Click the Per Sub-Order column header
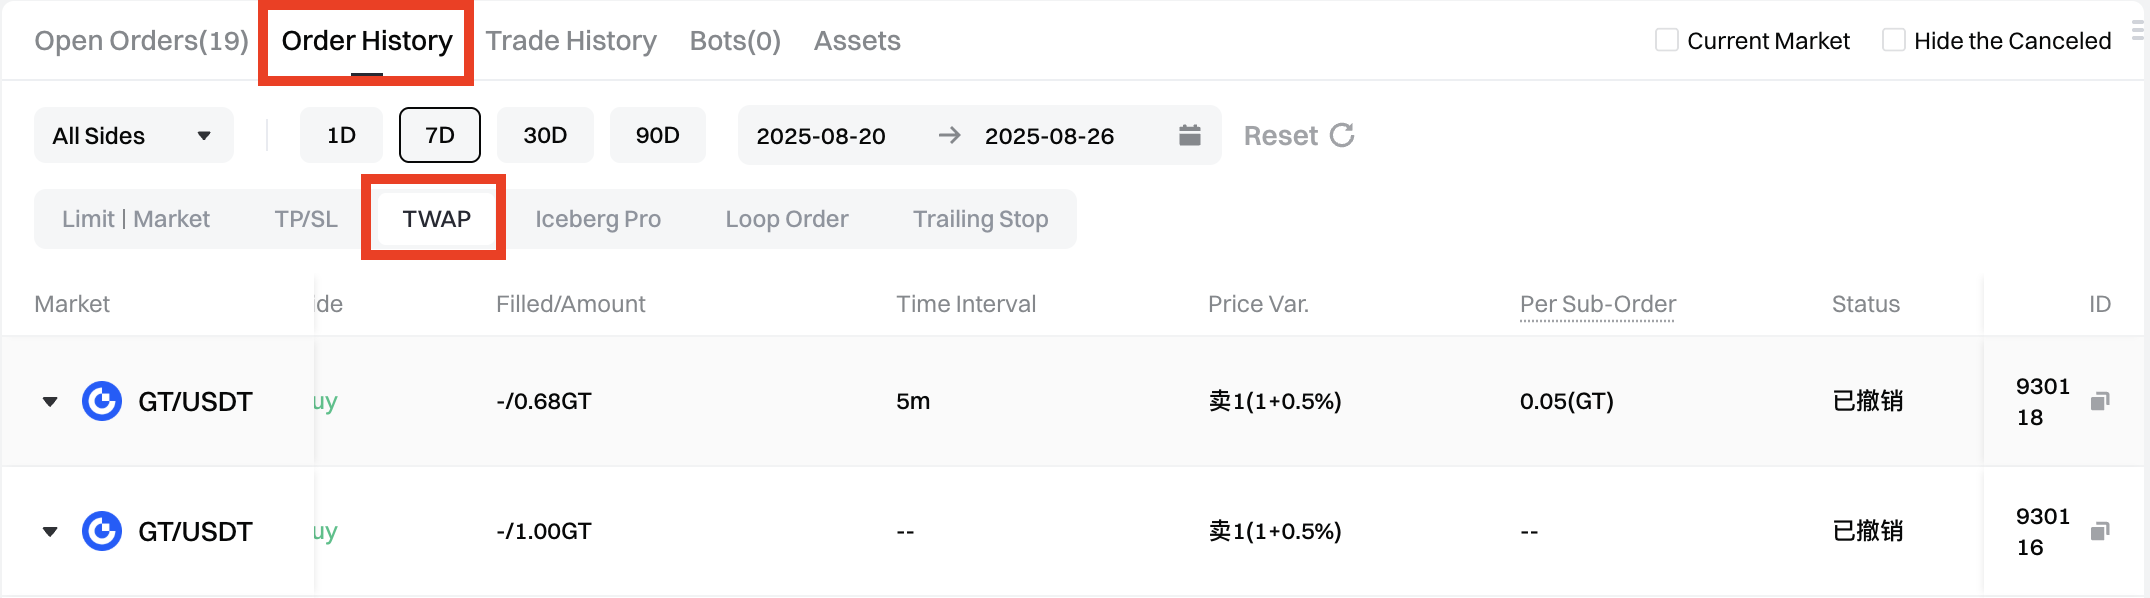Image resolution: width=2150 pixels, height=598 pixels. pyautogui.click(x=1597, y=304)
